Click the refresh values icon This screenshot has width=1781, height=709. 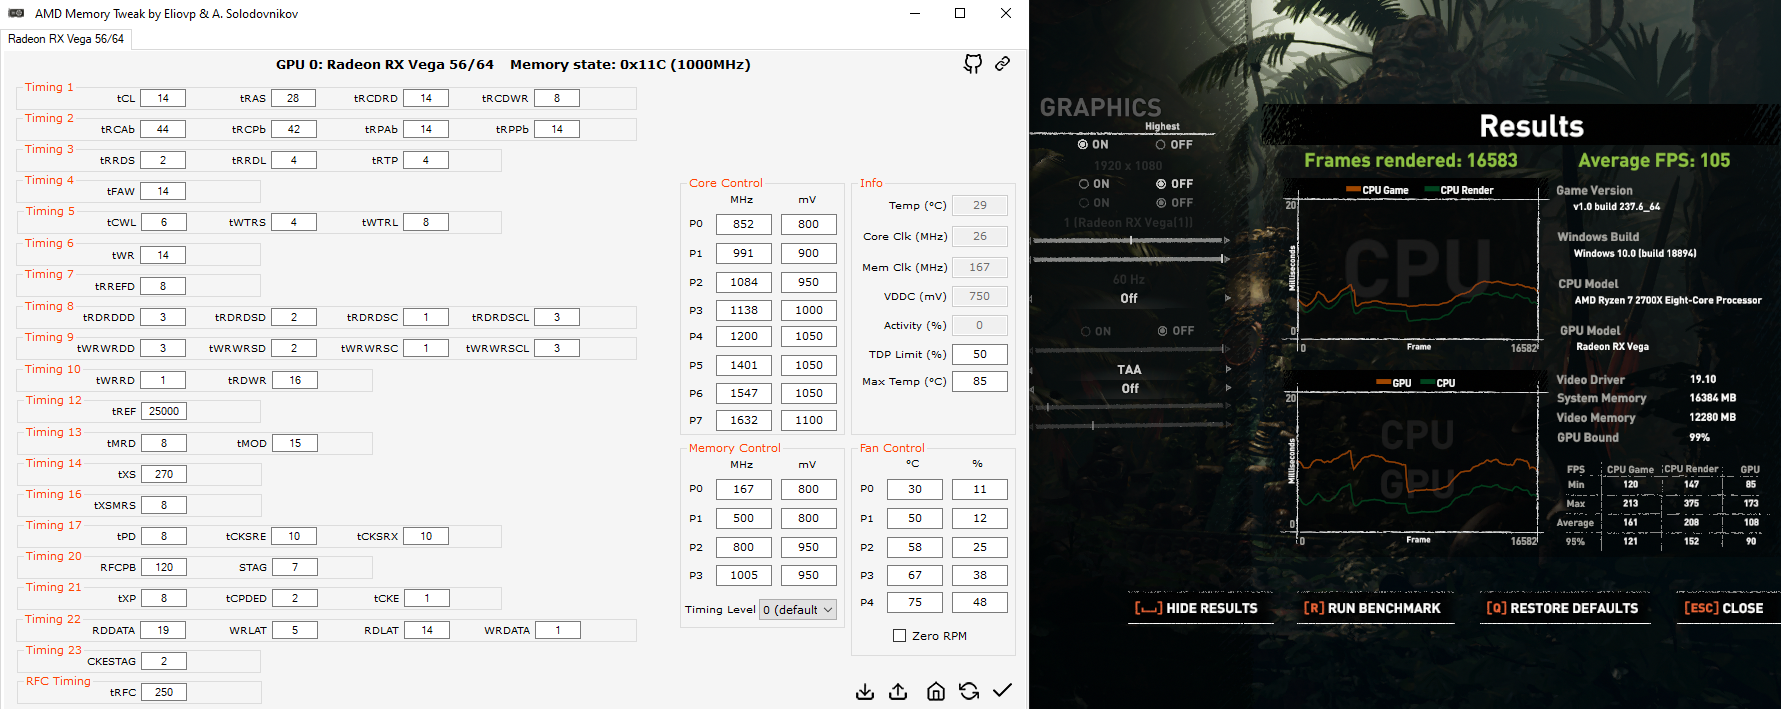pos(969,691)
